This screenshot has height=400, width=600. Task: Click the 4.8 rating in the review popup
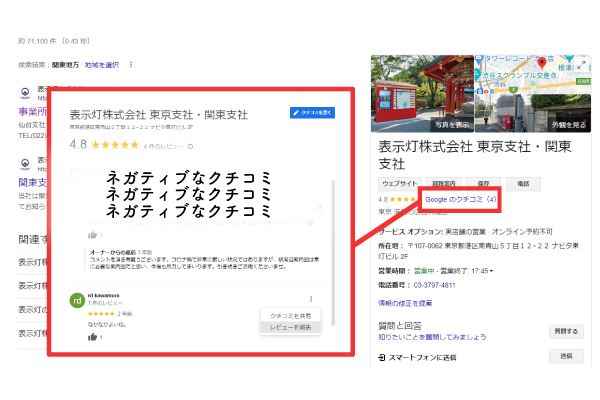(78, 144)
